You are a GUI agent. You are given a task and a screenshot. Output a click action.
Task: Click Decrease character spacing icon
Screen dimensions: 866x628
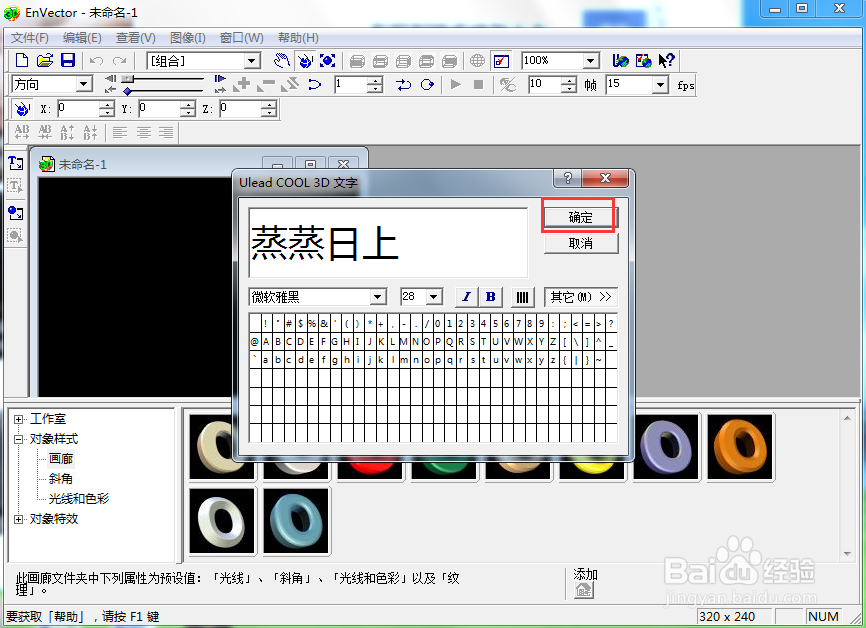click(45, 132)
